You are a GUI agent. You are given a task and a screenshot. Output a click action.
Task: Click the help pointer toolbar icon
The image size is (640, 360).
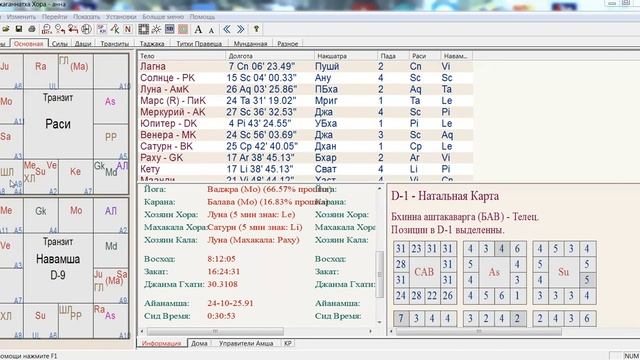tap(256, 29)
